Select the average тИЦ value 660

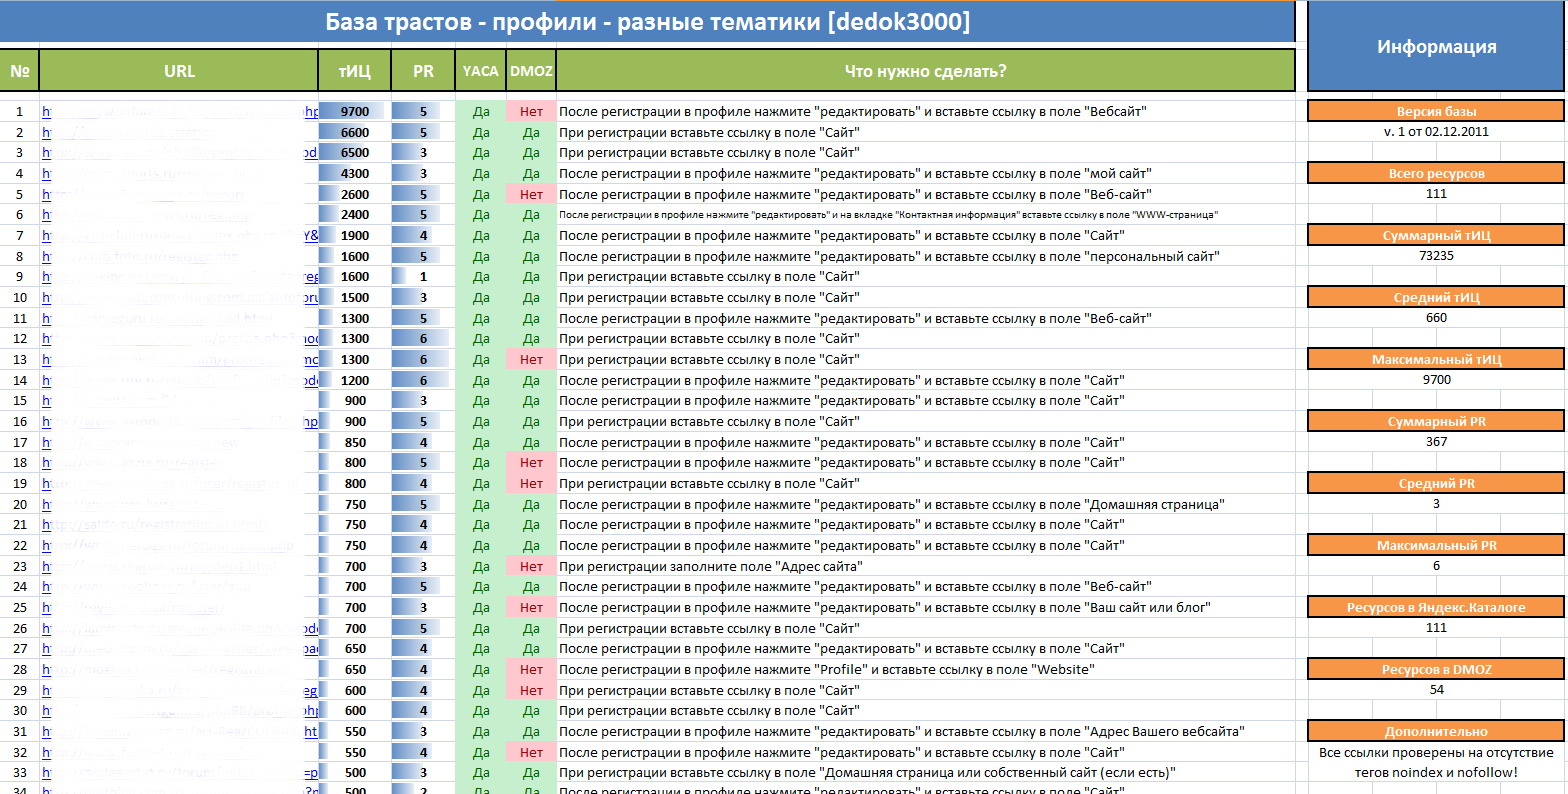pos(1436,318)
